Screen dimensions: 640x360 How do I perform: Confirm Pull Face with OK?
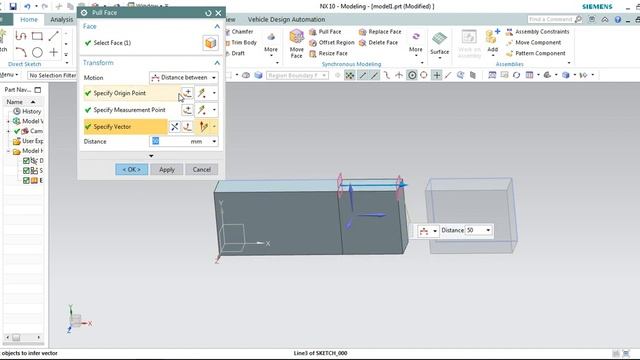(x=131, y=169)
